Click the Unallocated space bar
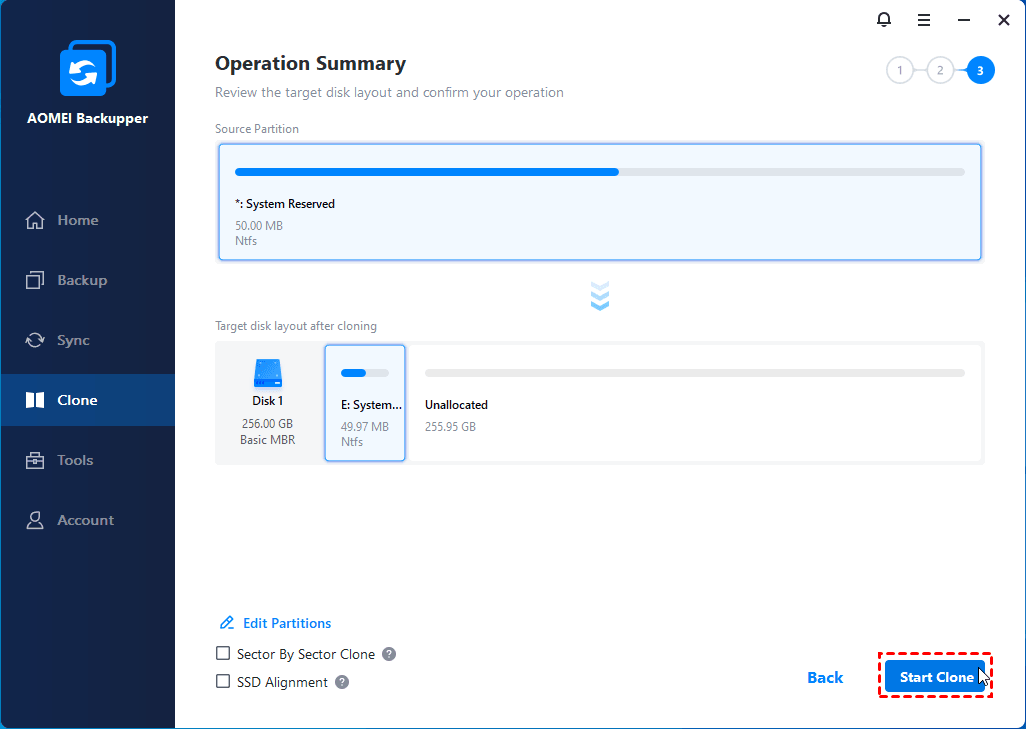The image size is (1026, 729). (694, 373)
